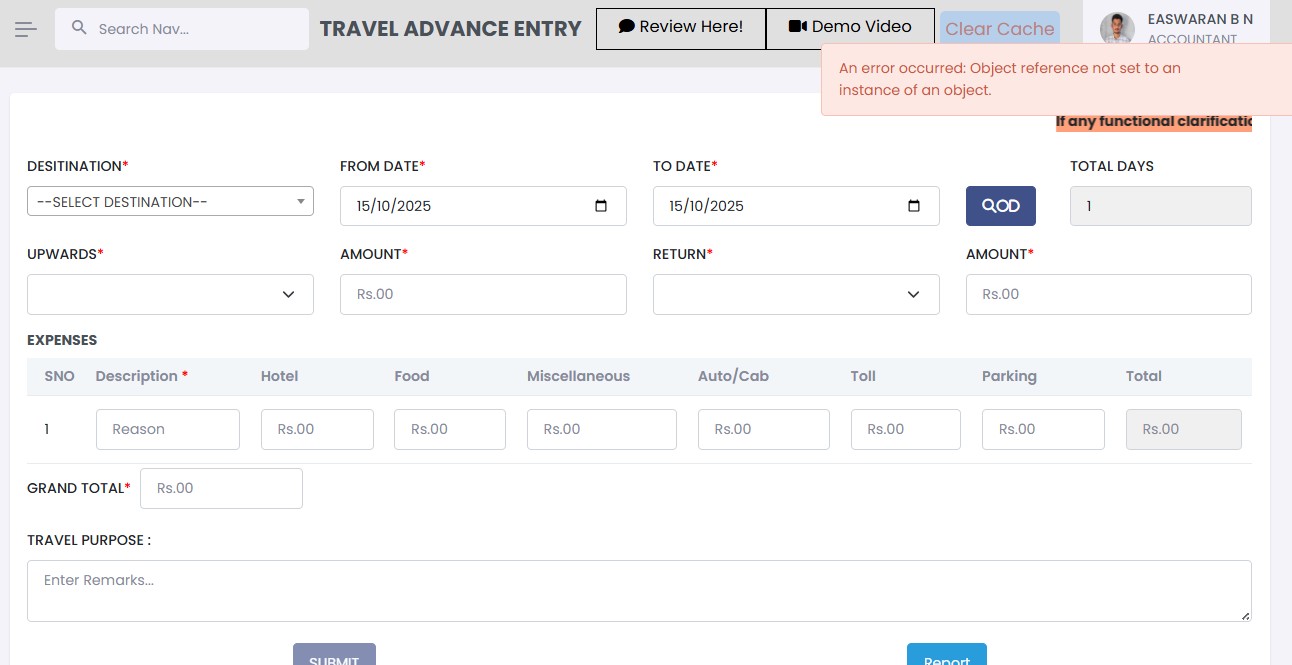Open the Return travel mode dropdown
The height and width of the screenshot is (665, 1292).
click(x=796, y=294)
